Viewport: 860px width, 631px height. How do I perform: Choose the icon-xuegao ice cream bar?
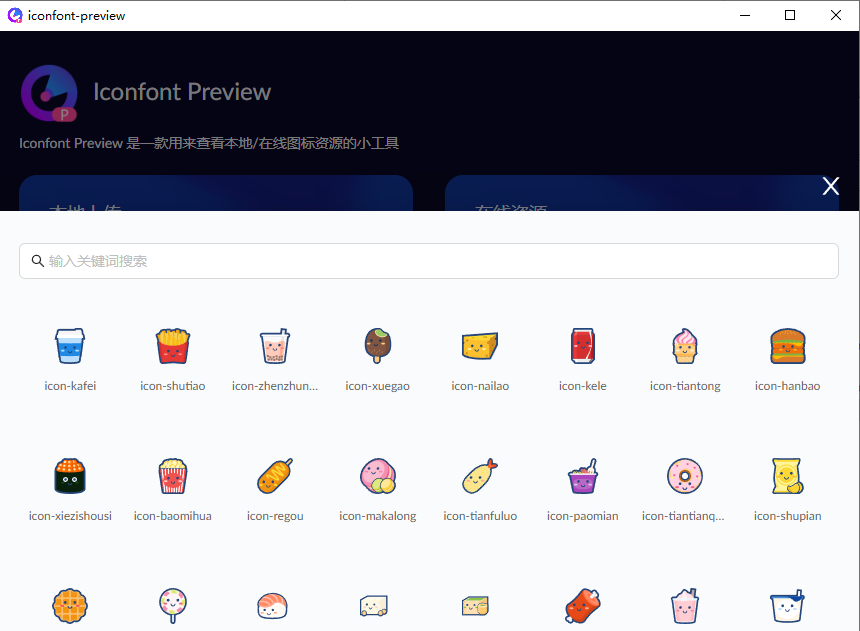(x=377, y=346)
